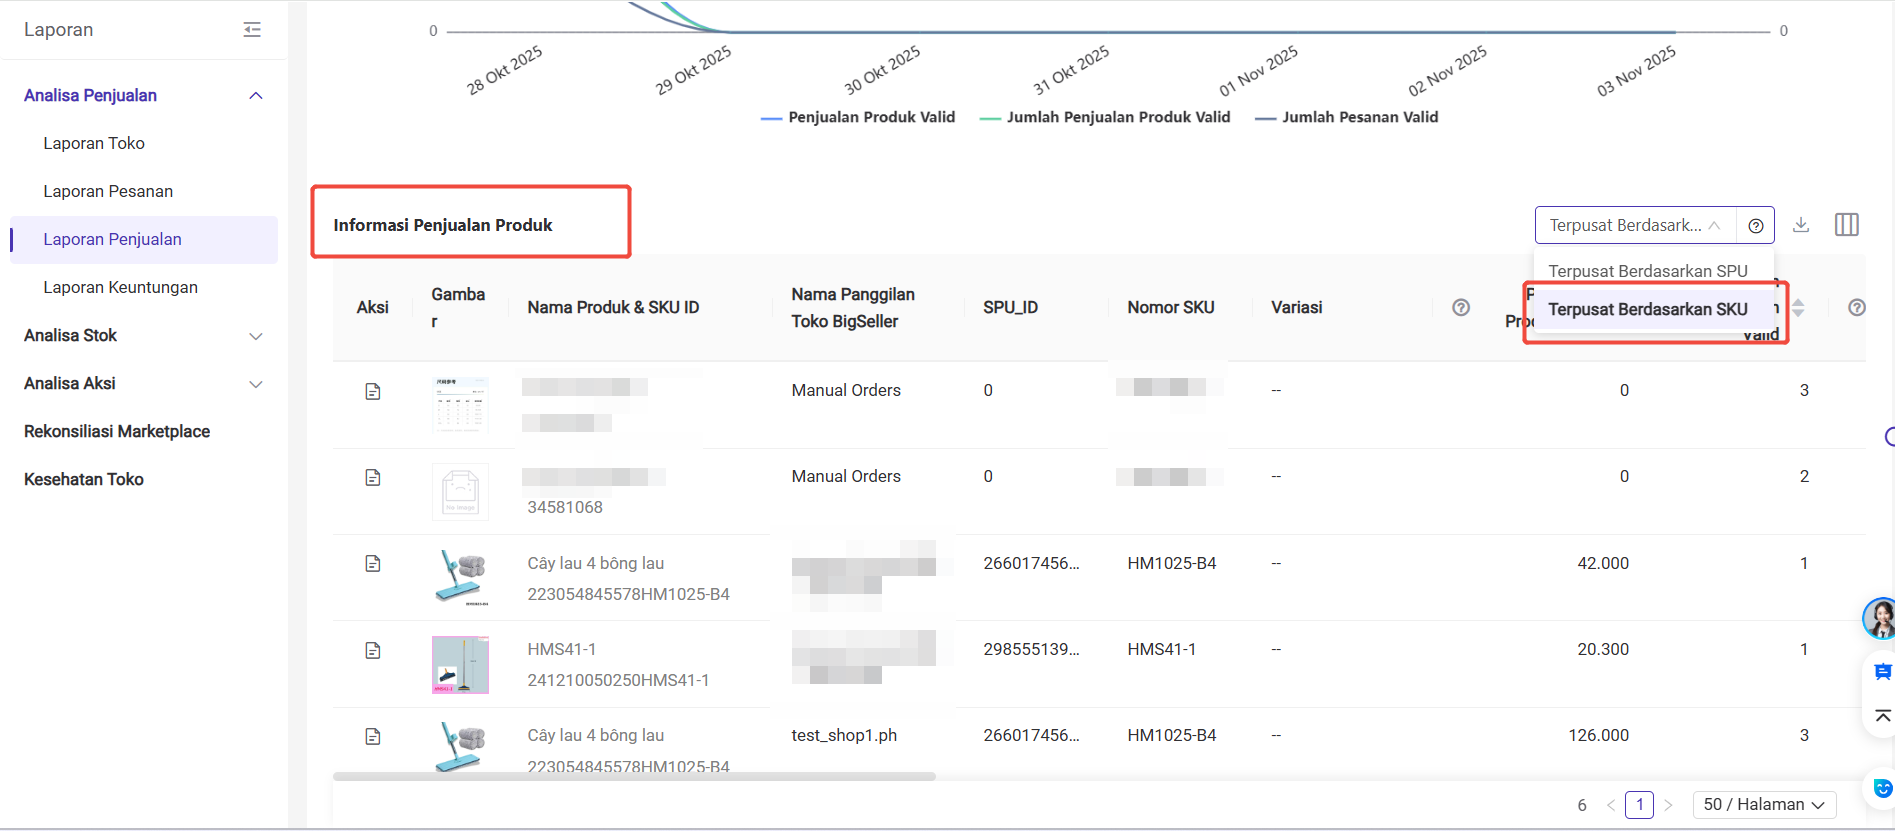This screenshot has width=1895, height=831.
Task: Click Variasi column header
Action: coord(1296,308)
